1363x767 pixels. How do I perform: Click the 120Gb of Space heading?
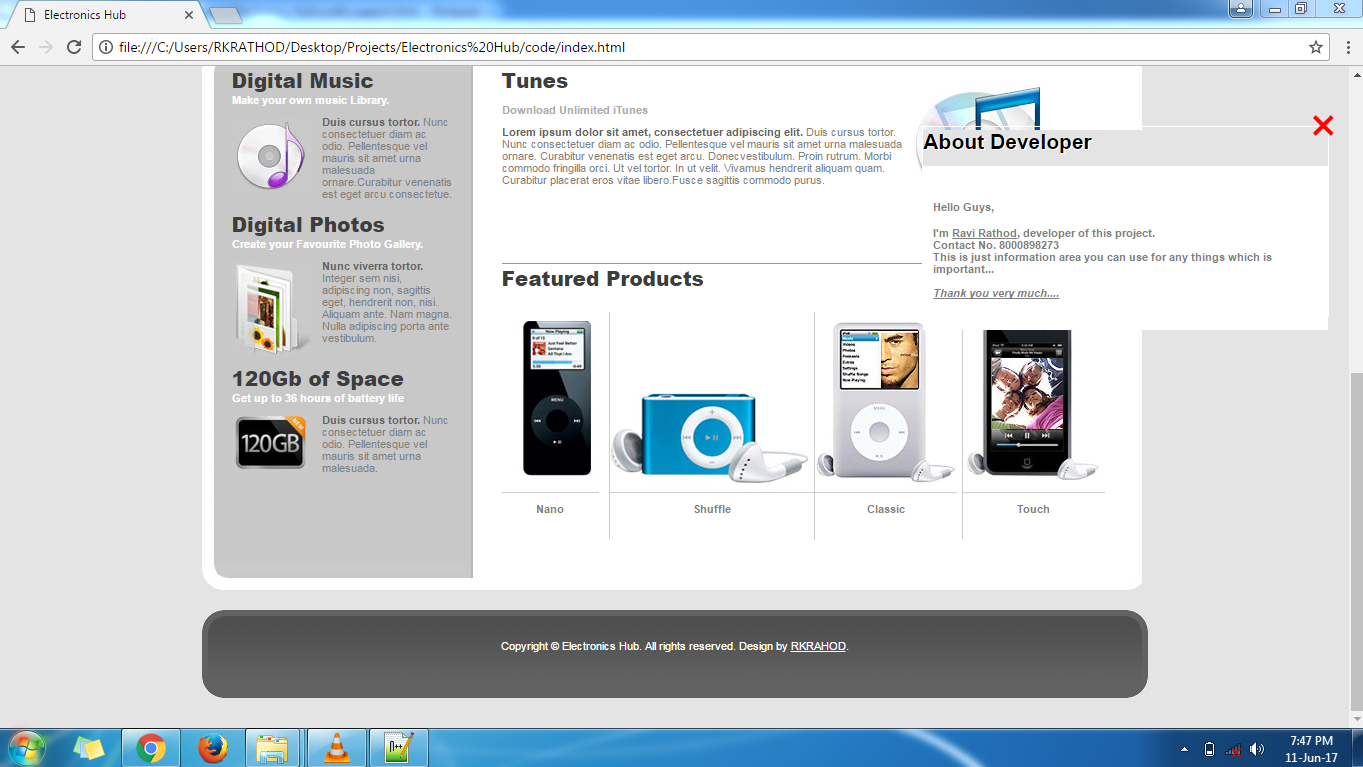coord(318,379)
